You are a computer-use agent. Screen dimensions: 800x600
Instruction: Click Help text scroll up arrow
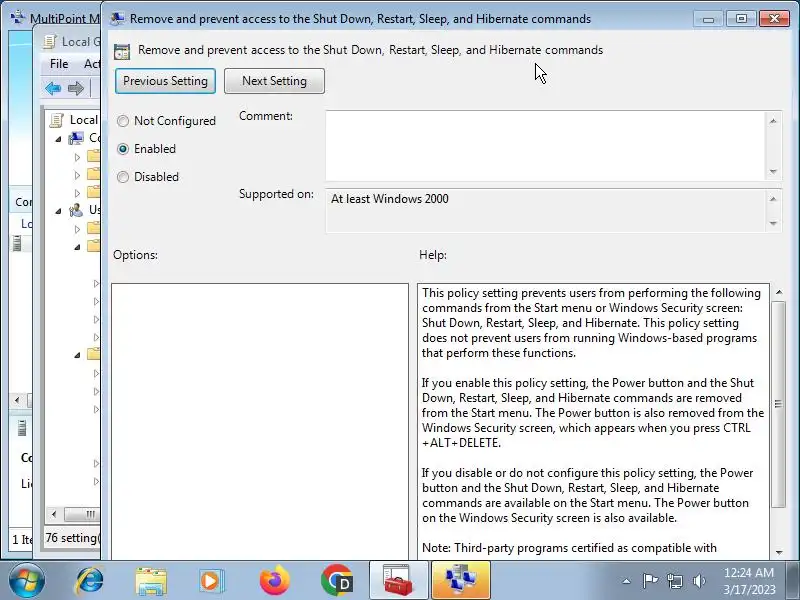(779, 292)
